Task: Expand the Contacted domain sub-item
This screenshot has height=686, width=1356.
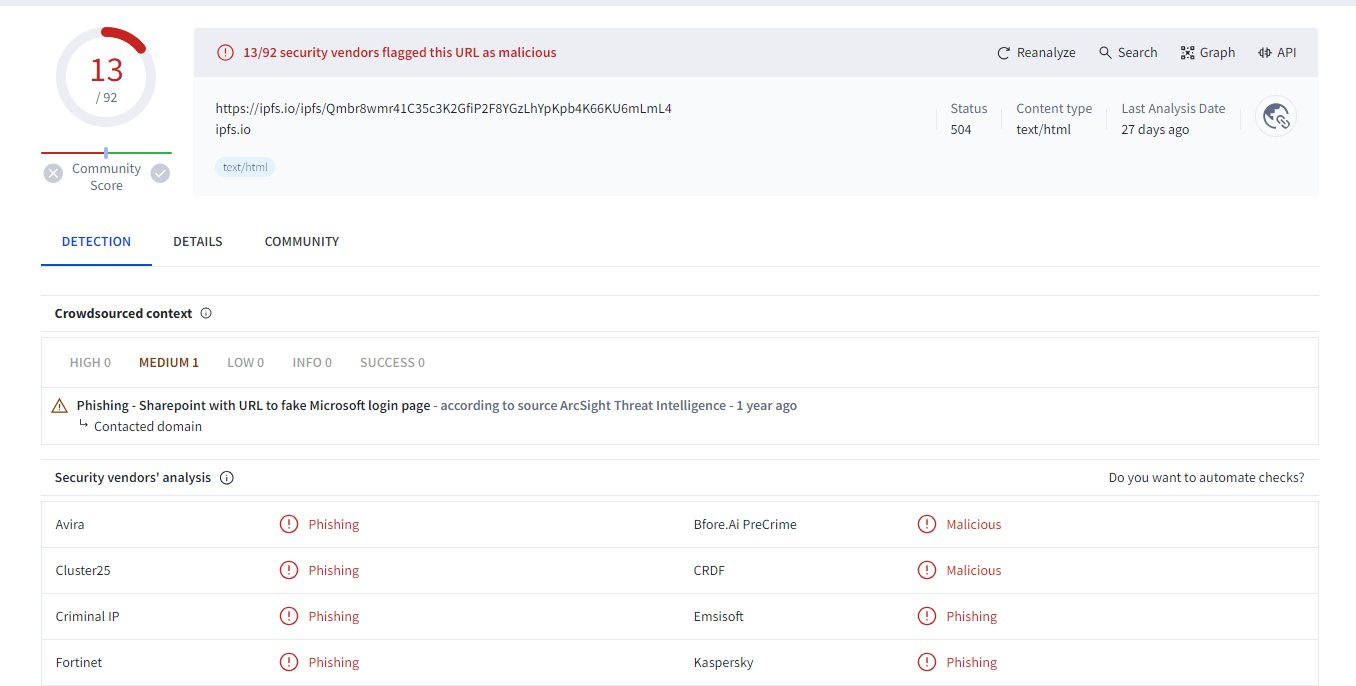Action: click(147, 427)
